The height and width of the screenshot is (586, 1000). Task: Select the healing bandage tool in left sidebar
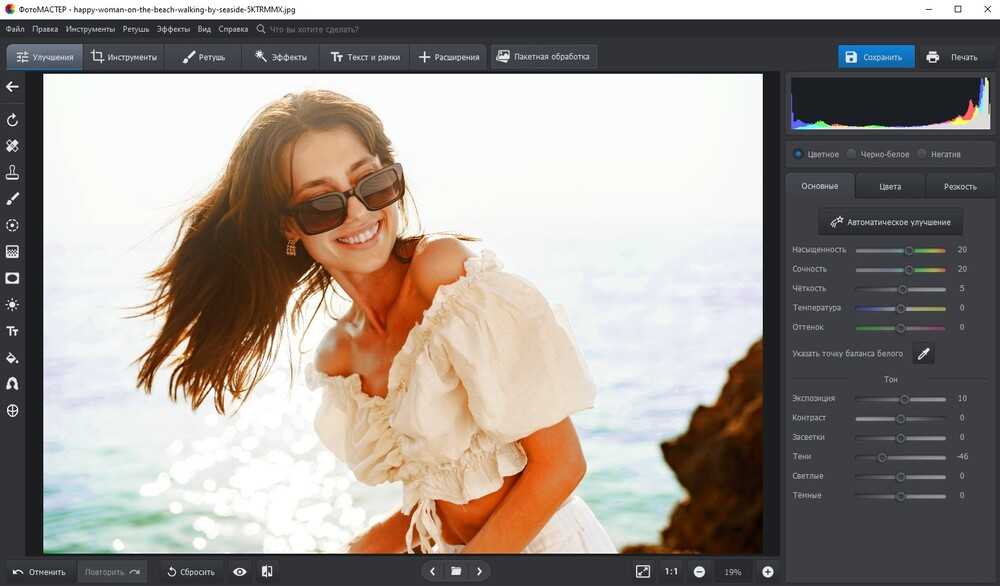(13, 146)
